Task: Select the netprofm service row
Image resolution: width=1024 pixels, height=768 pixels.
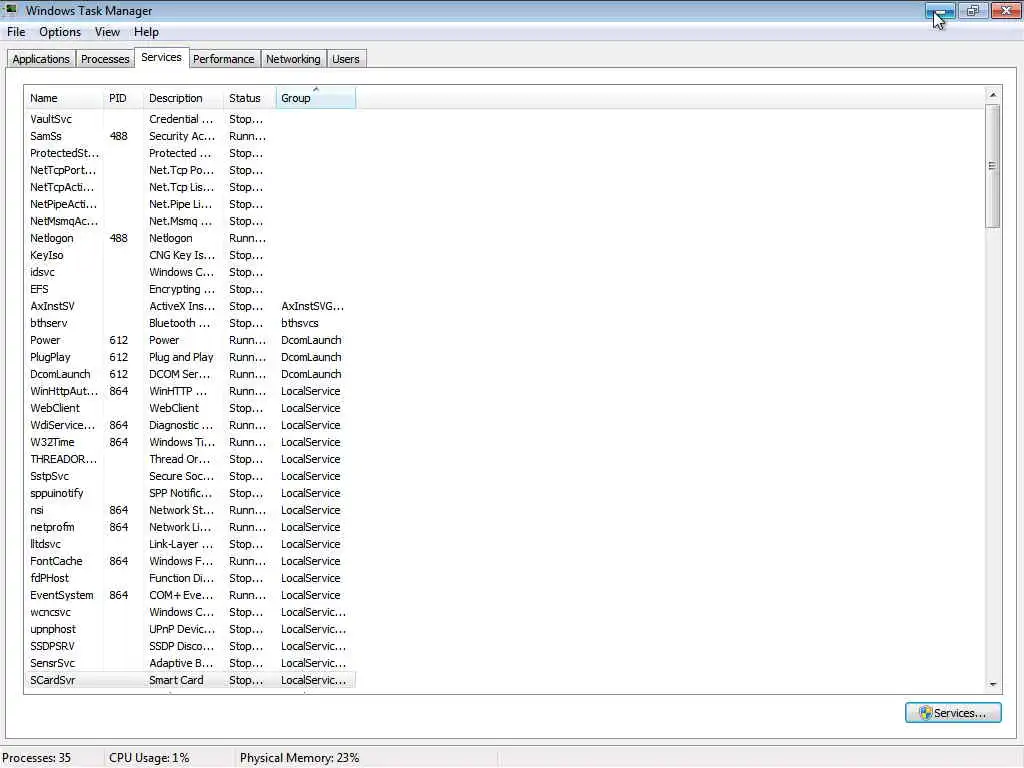Action: point(190,526)
